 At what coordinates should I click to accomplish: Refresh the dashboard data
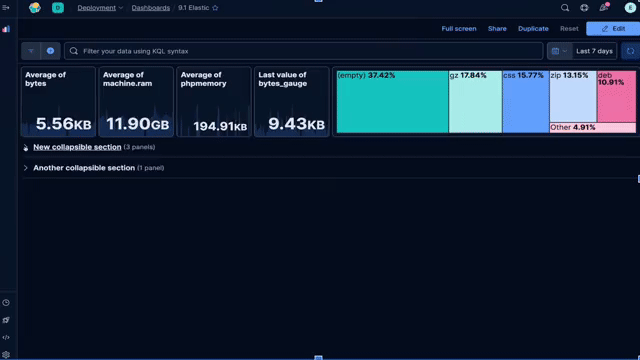click(631, 51)
